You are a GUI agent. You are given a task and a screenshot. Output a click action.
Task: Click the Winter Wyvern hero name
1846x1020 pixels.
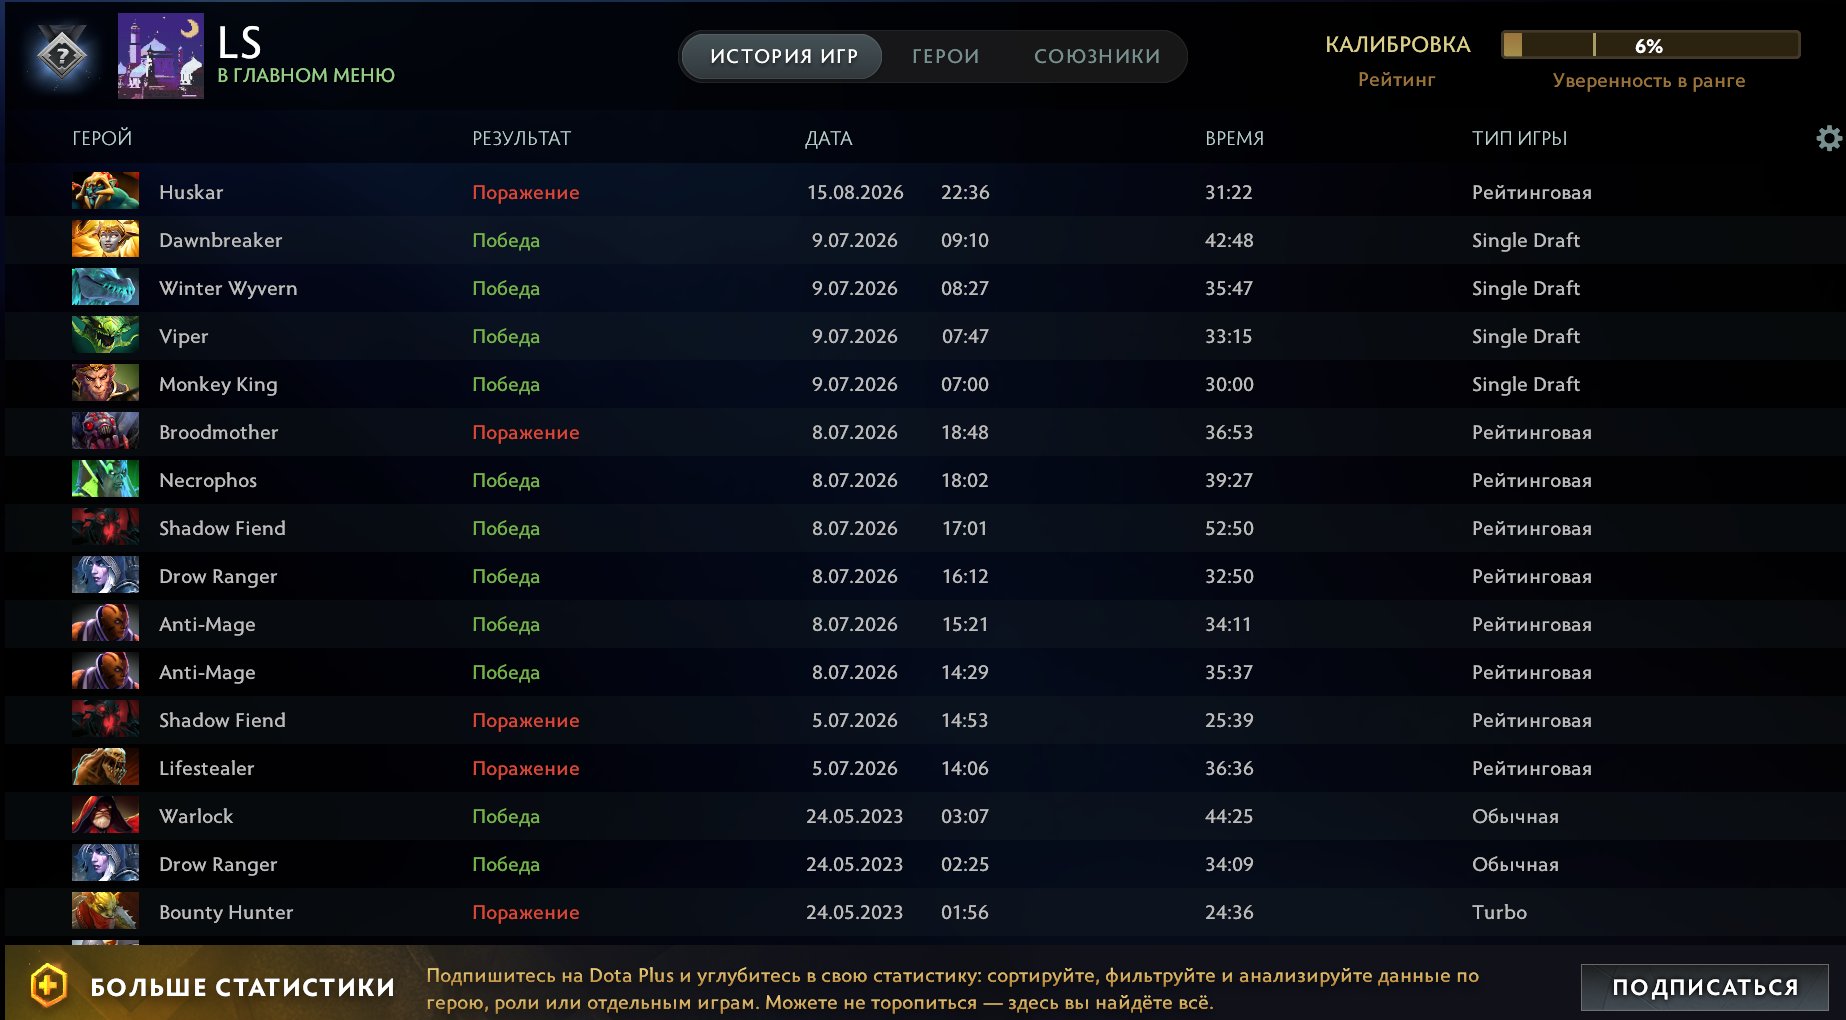tap(228, 288)
